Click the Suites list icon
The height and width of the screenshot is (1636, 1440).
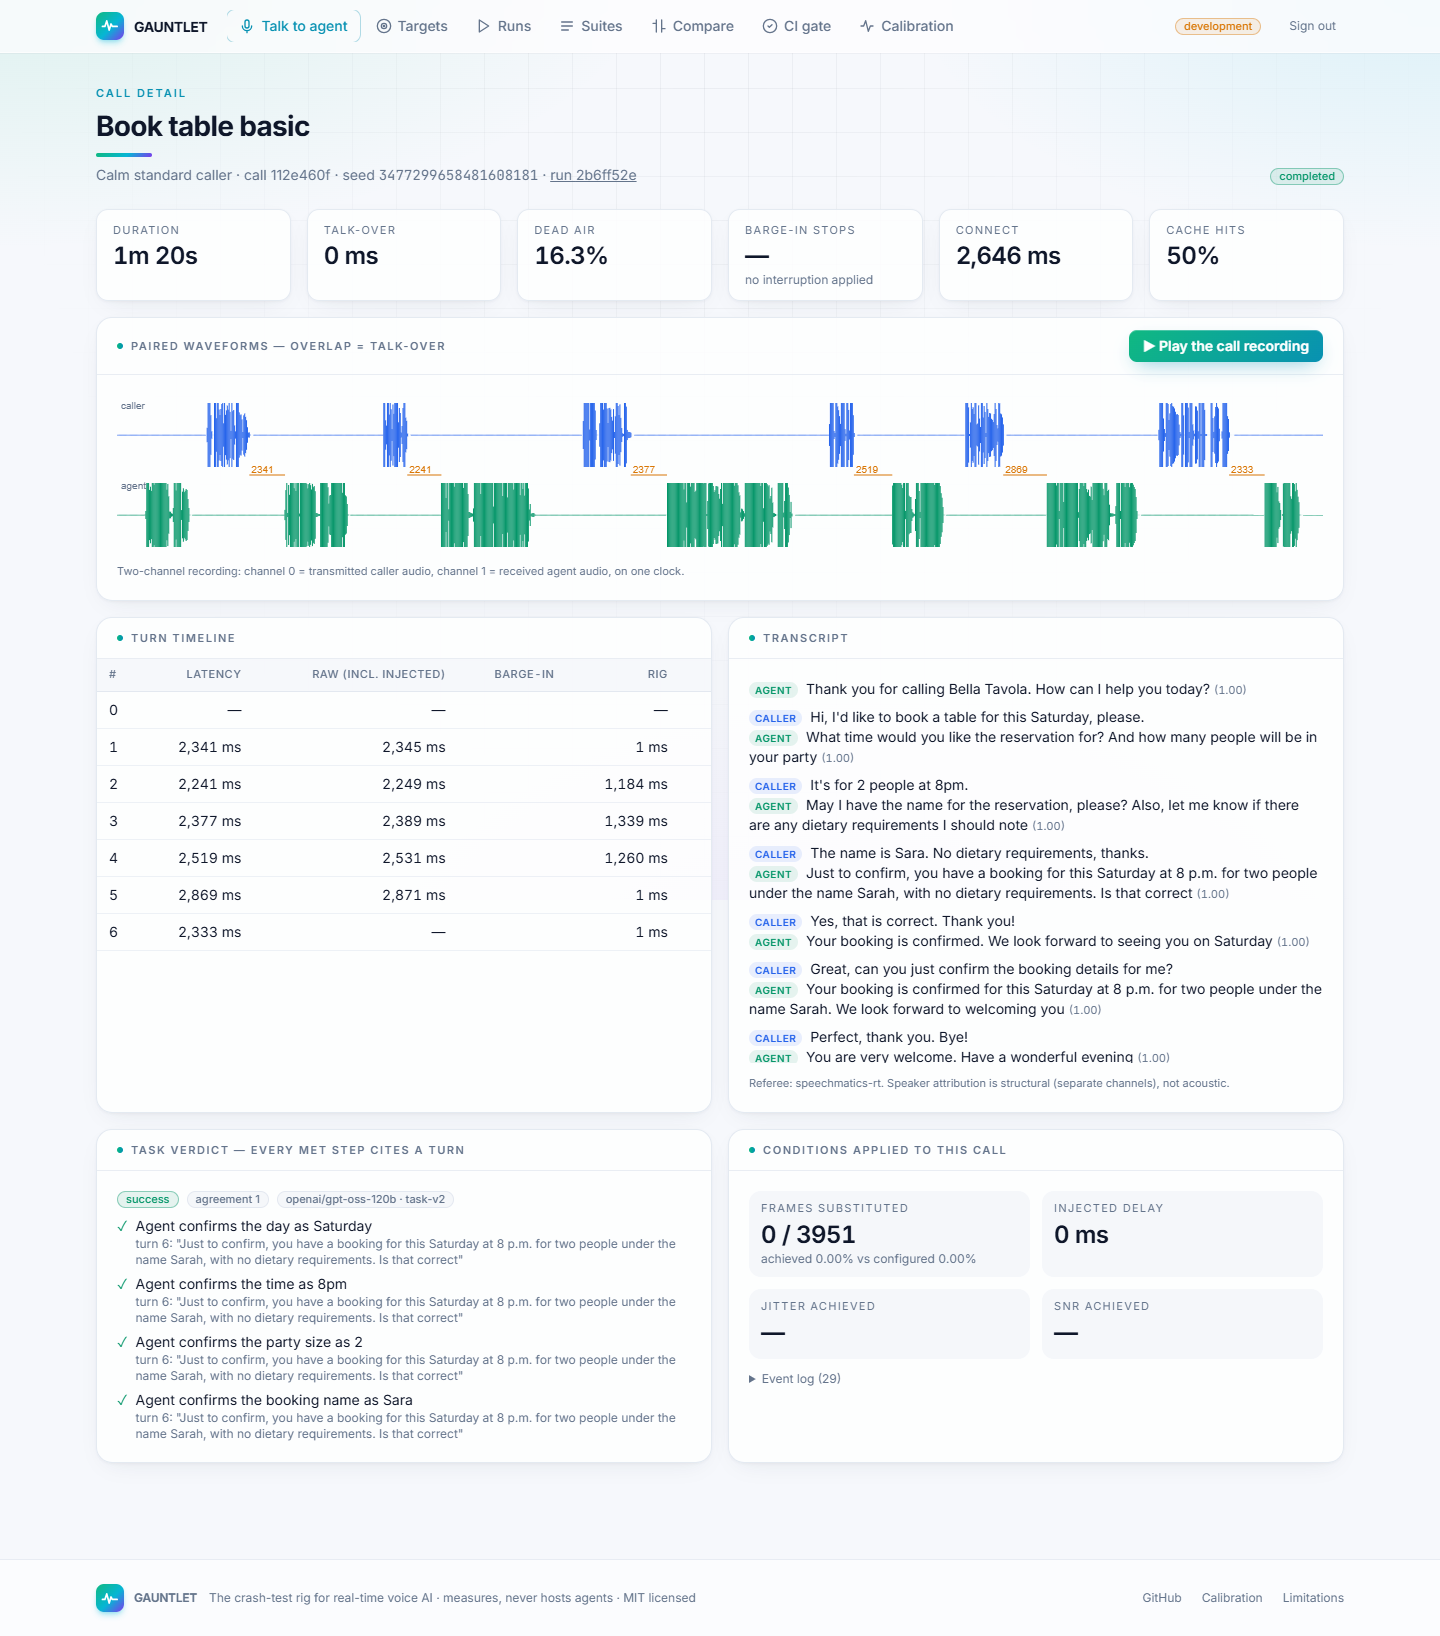[x=567, y=26]
